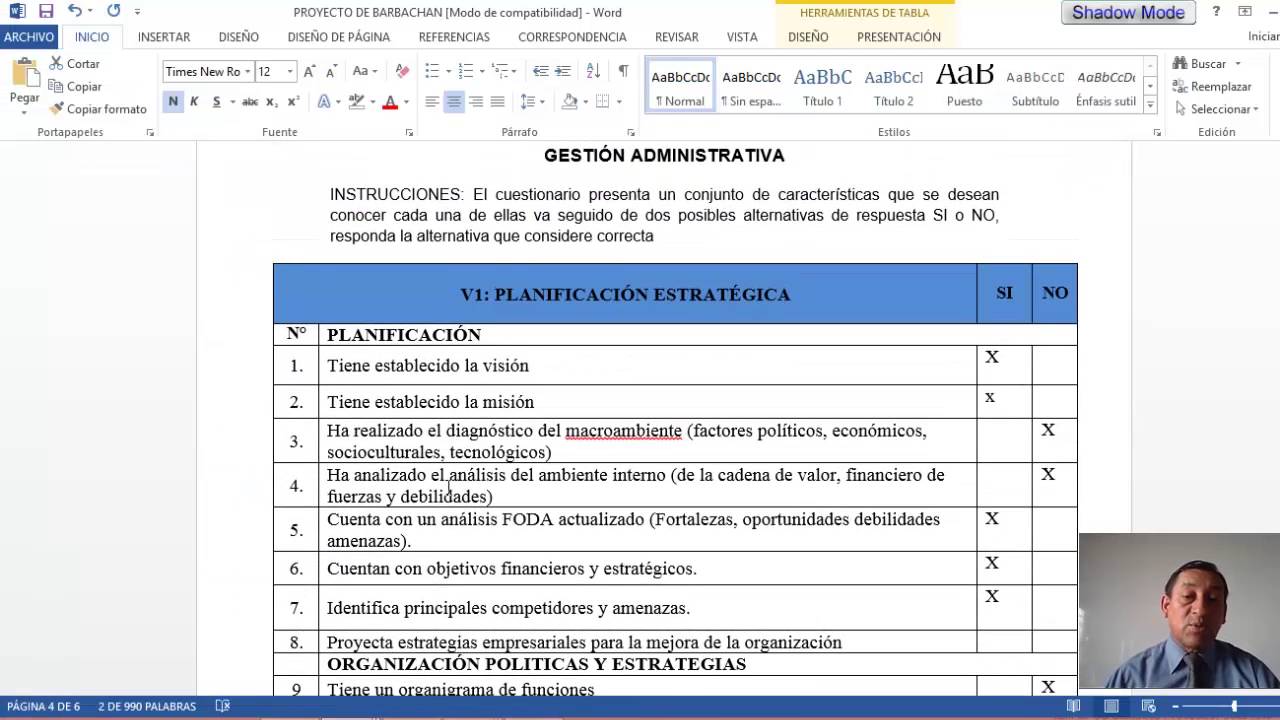
Task: Apply numbered list formatting
Action: coord(465,71)
